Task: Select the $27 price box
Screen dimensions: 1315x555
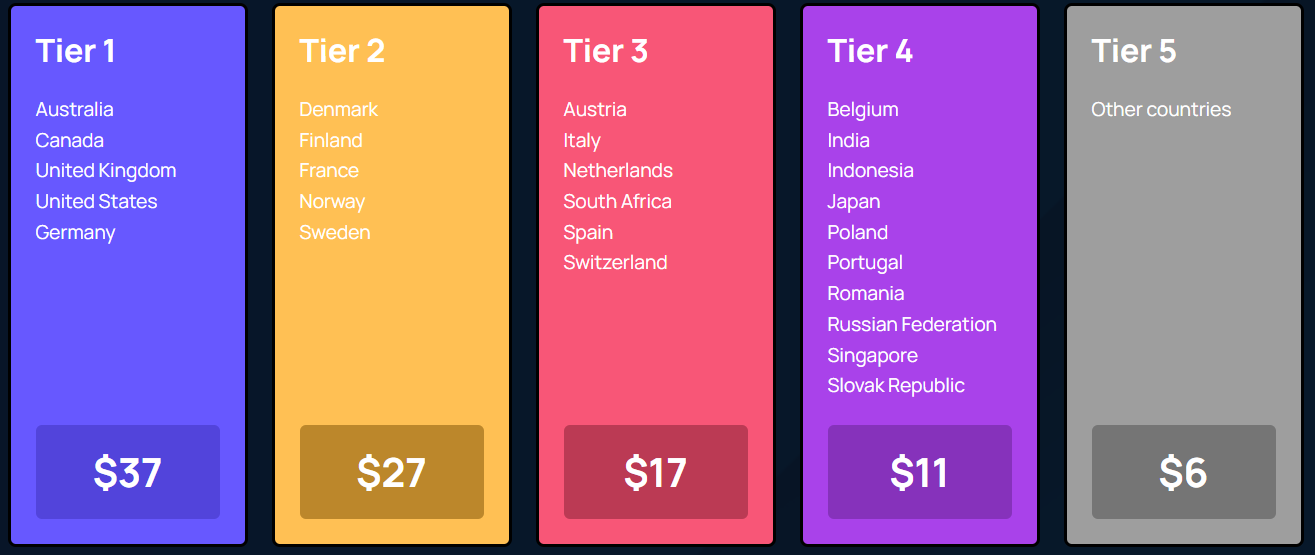Action: click(x=392, y=472)
